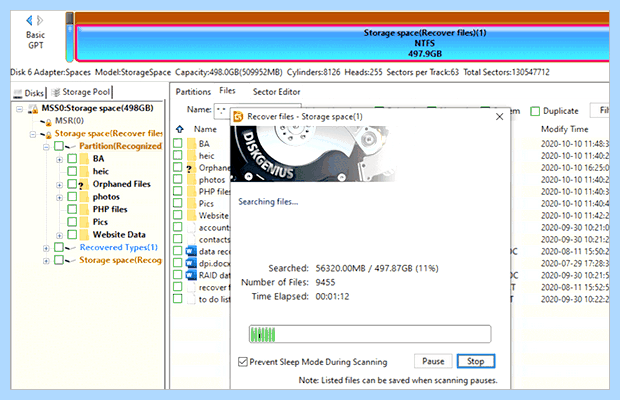Click the MSS0 storage space disk icon
The height and width of the screenshot is (400, 620).
(33, 108)
